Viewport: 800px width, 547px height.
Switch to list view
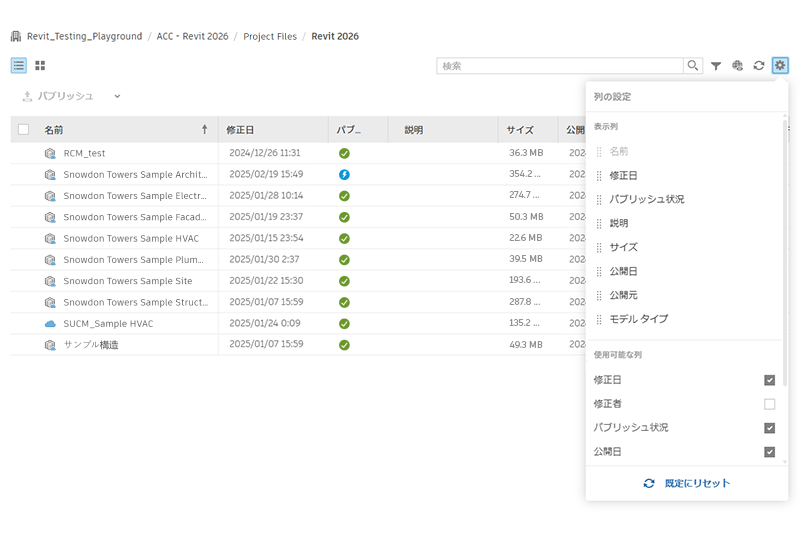[x=19, y=65]
